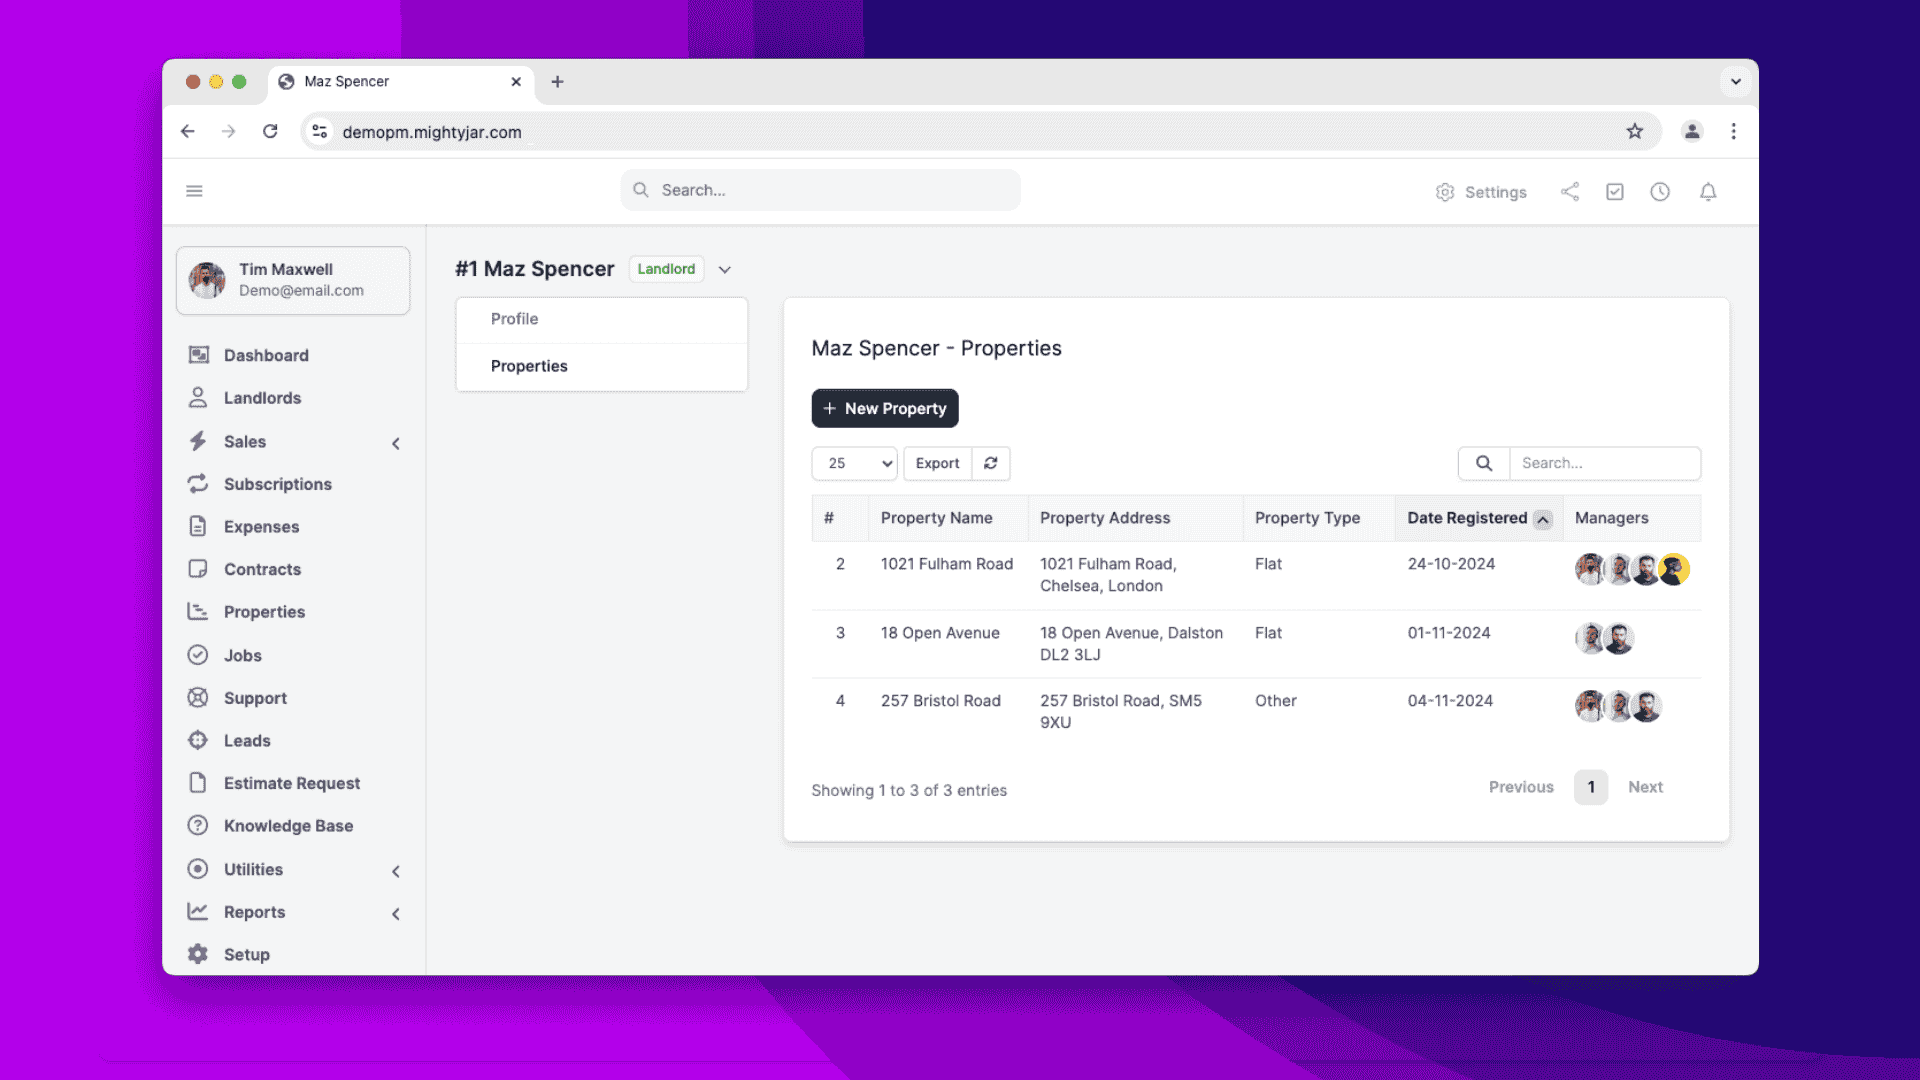Click the global Search field
This screenshot has width=1920, height=1080.
pyautogui.click(x=820, y=190)
